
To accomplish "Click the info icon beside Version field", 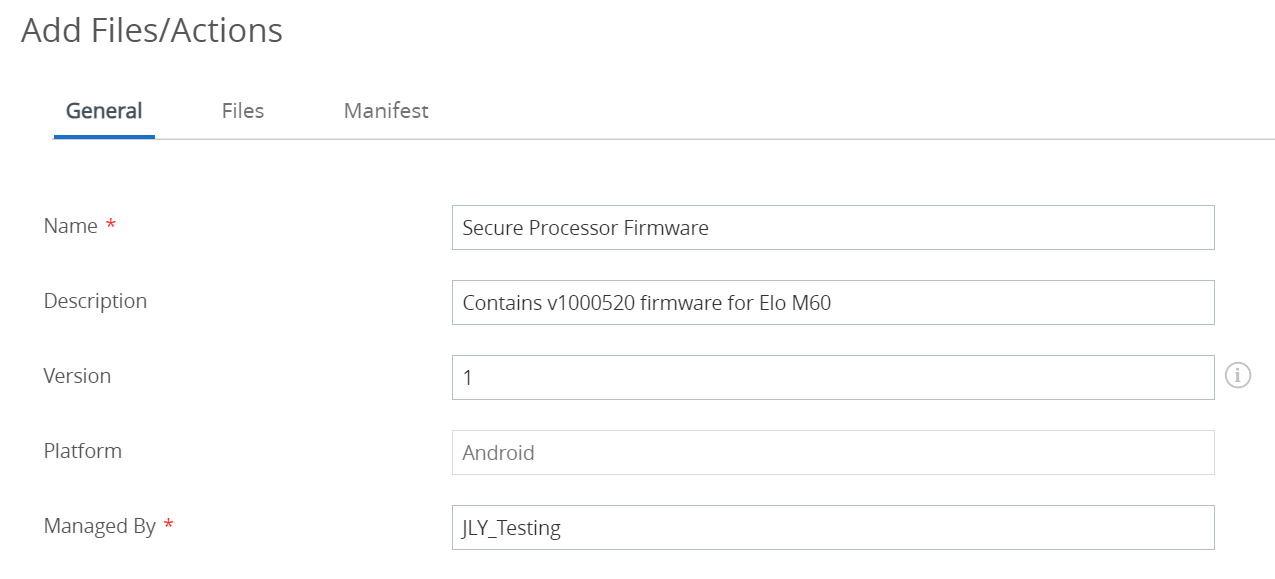I will 1238,376.
